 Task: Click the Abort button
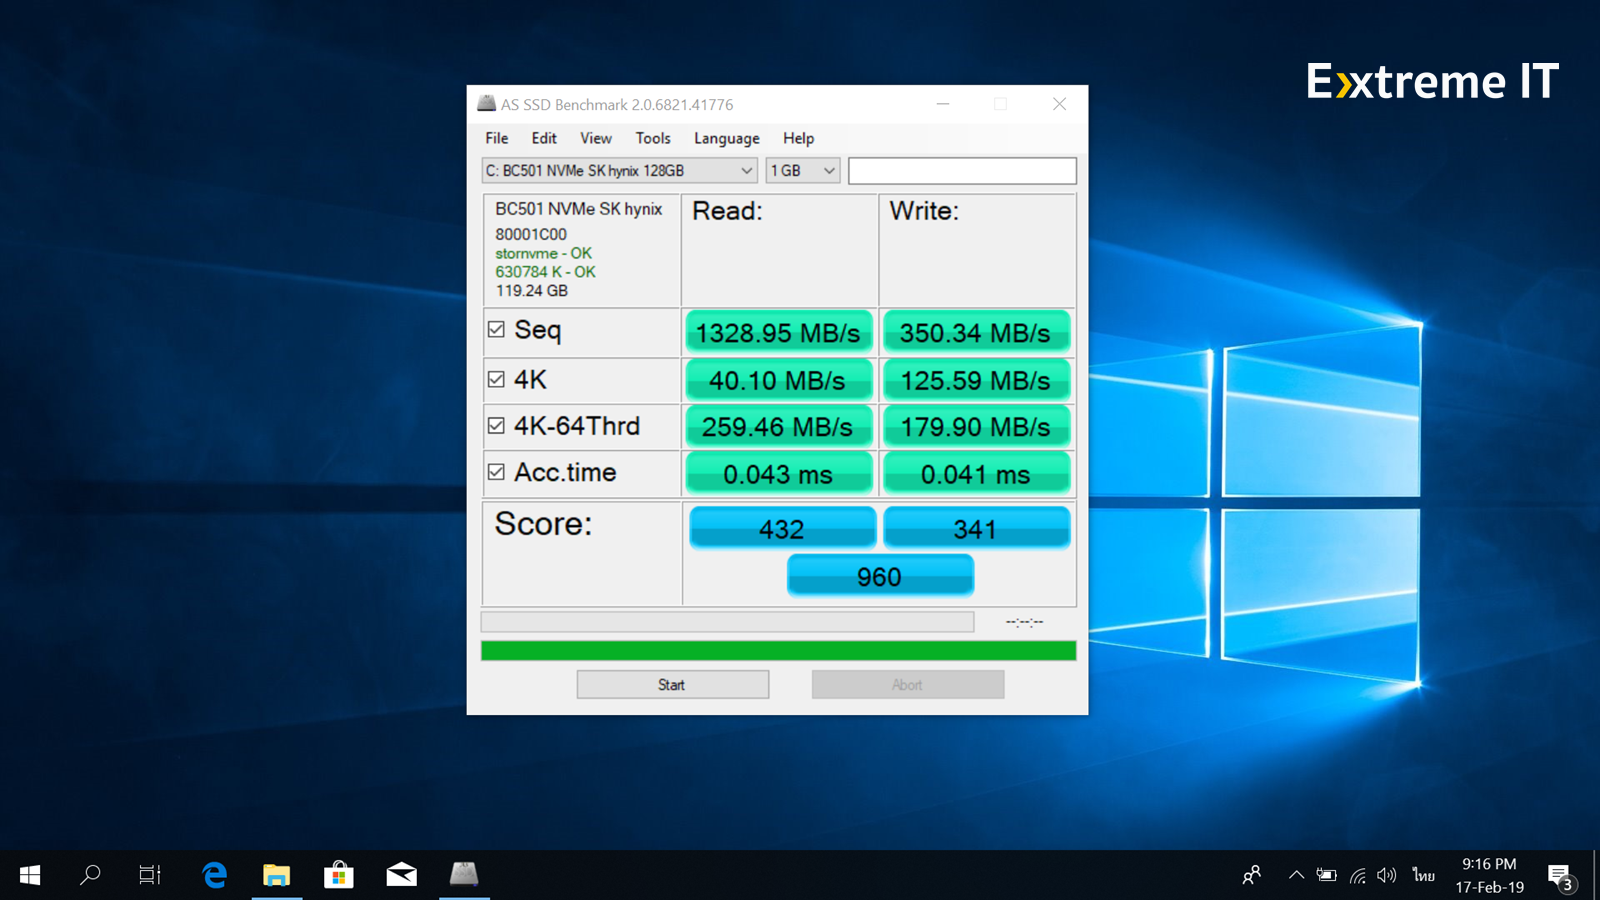click(908, 684)
